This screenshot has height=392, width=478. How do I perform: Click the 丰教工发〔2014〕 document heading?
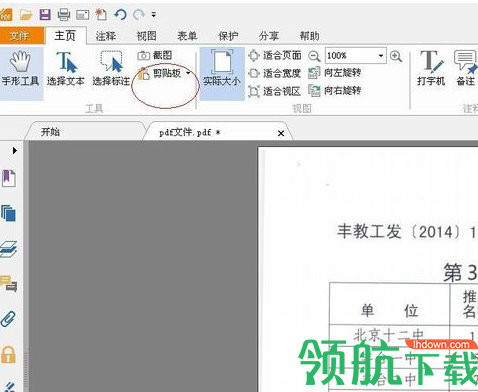399,232
